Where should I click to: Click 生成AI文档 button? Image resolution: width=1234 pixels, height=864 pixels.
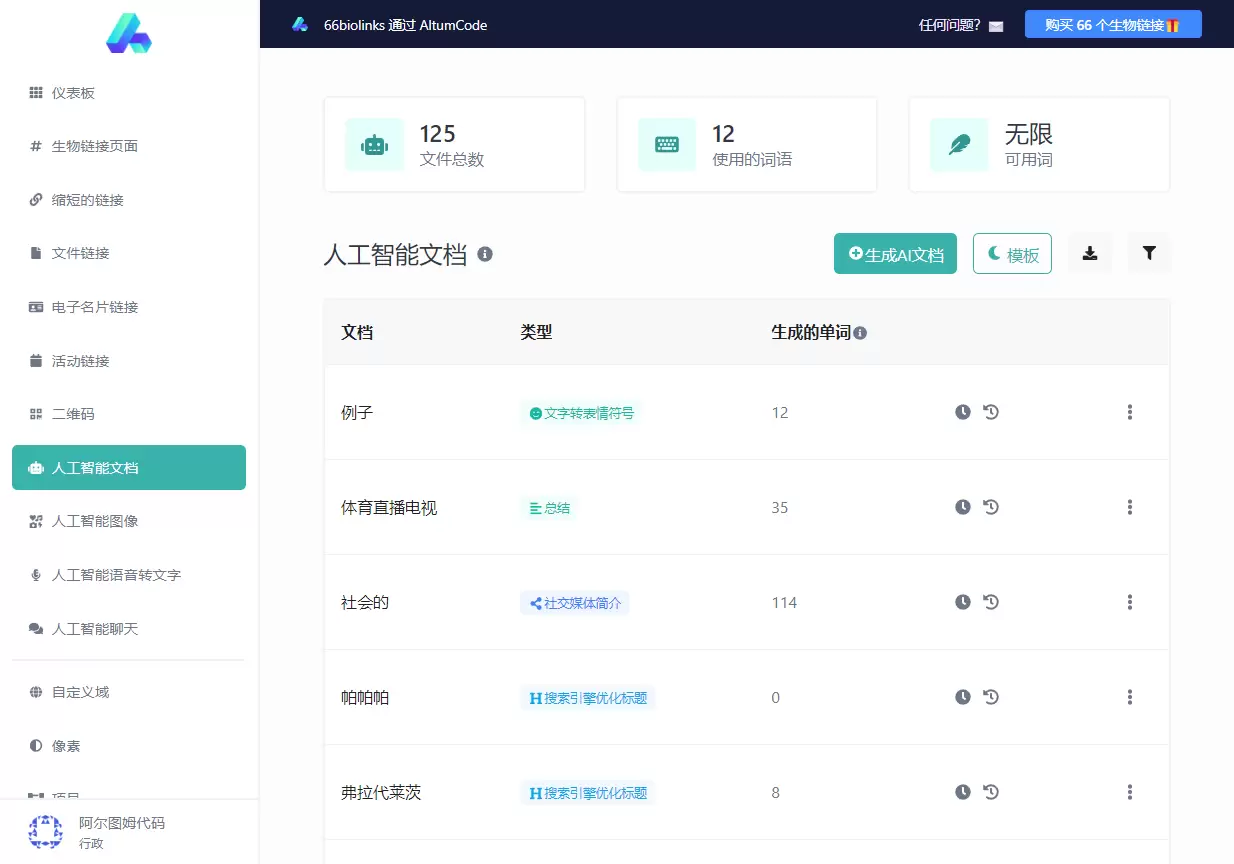[x=895, y=254]
